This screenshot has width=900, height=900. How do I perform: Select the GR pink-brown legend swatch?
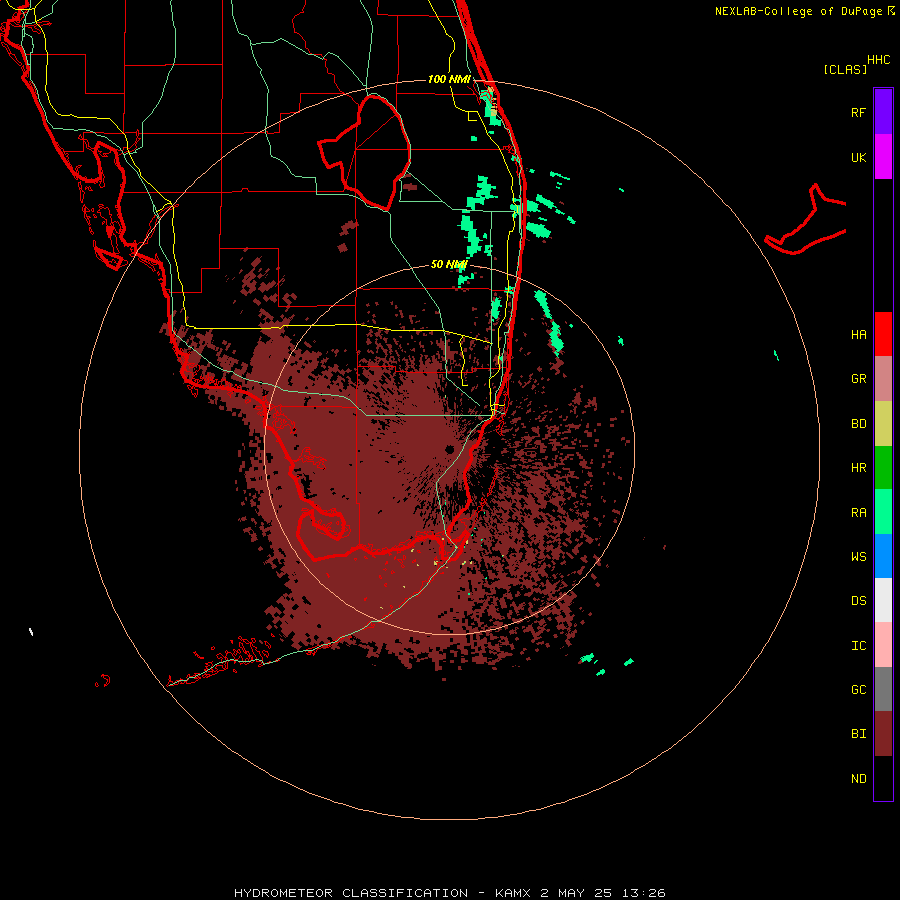(x=883, y=379)
